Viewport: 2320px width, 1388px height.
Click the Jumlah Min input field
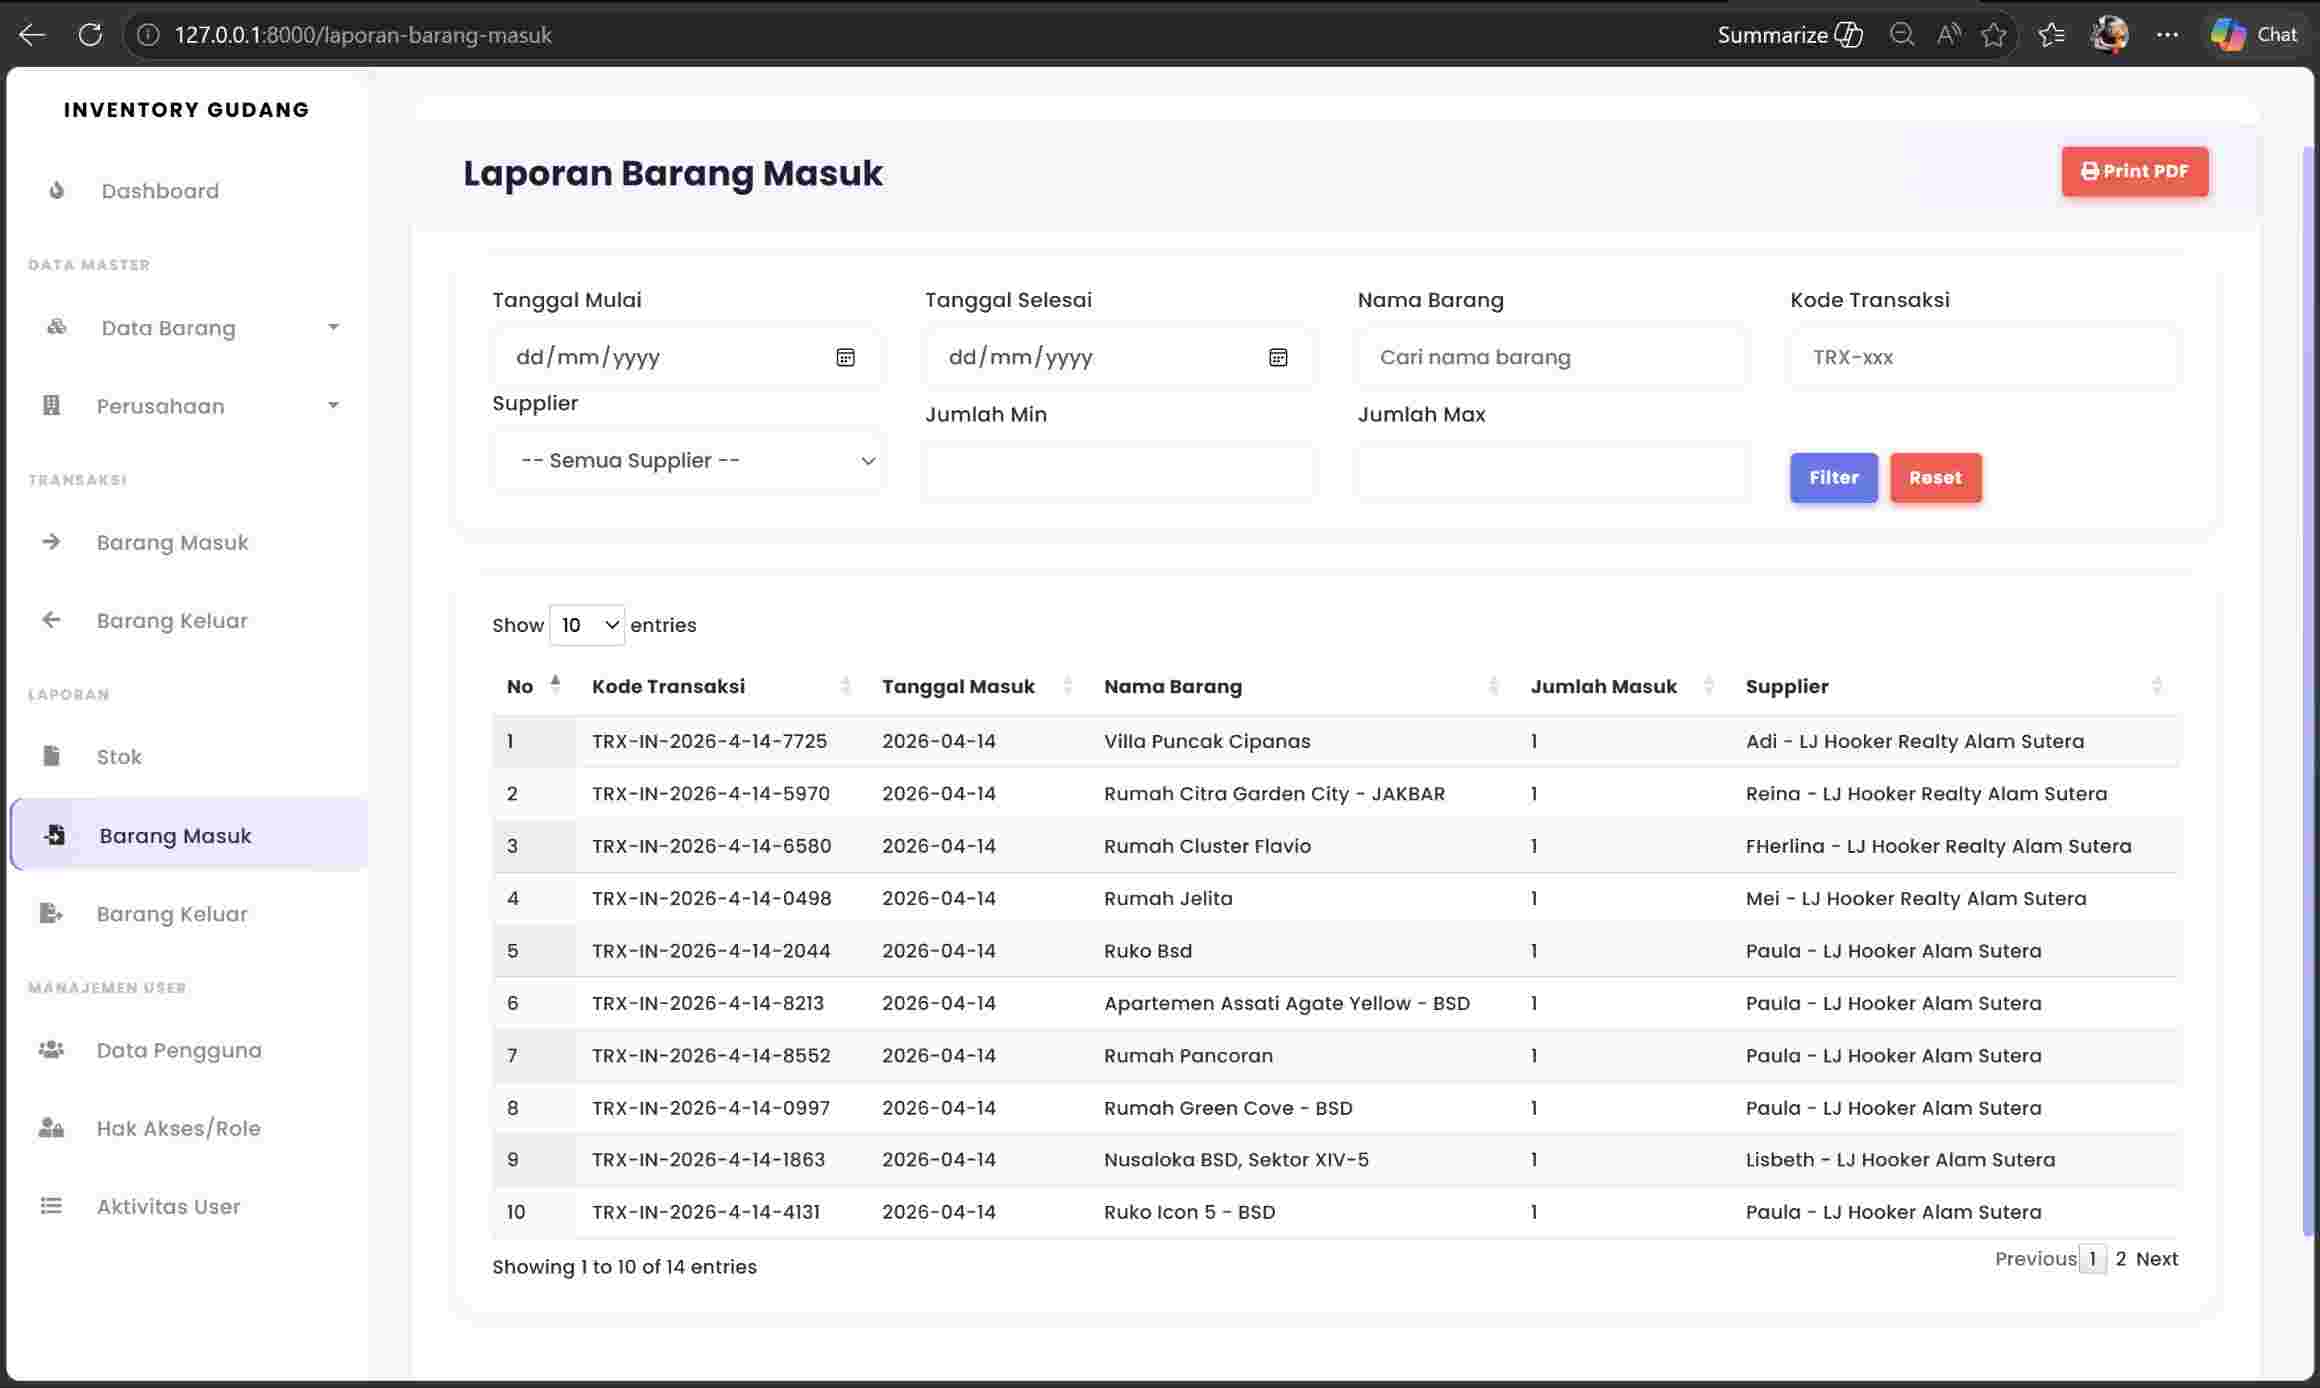(1119, 471)
